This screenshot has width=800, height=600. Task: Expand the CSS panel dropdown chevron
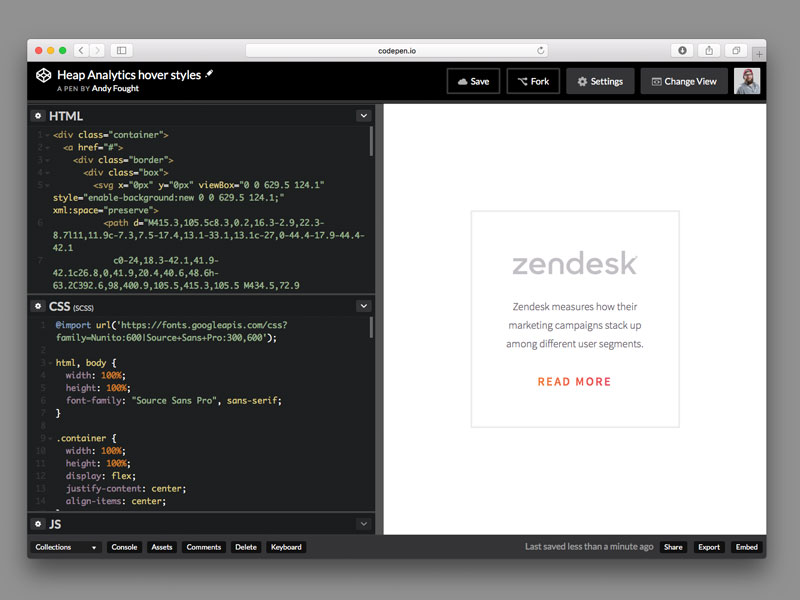click(x=364, y=306)
